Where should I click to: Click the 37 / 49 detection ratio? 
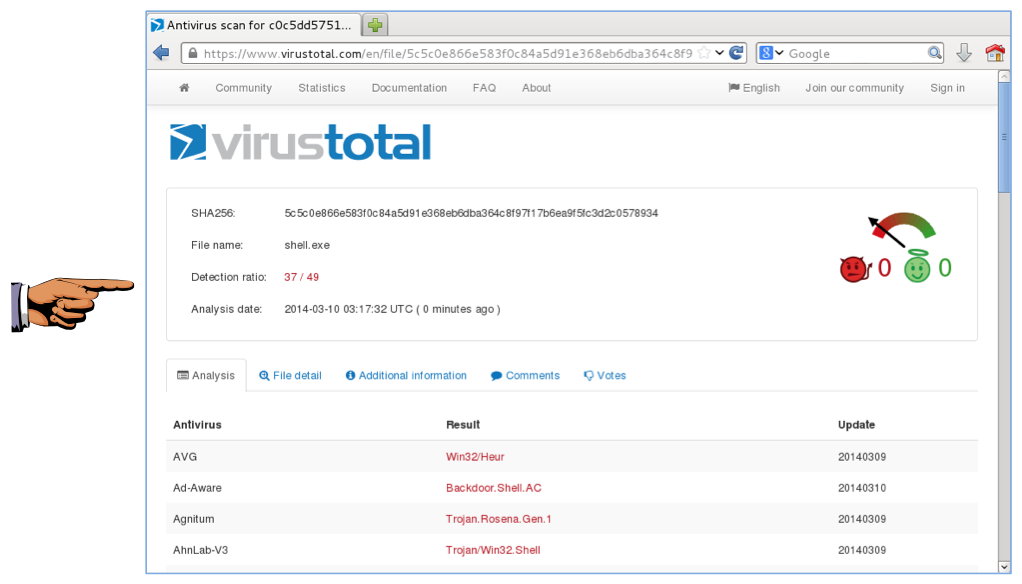click(301, 277)
